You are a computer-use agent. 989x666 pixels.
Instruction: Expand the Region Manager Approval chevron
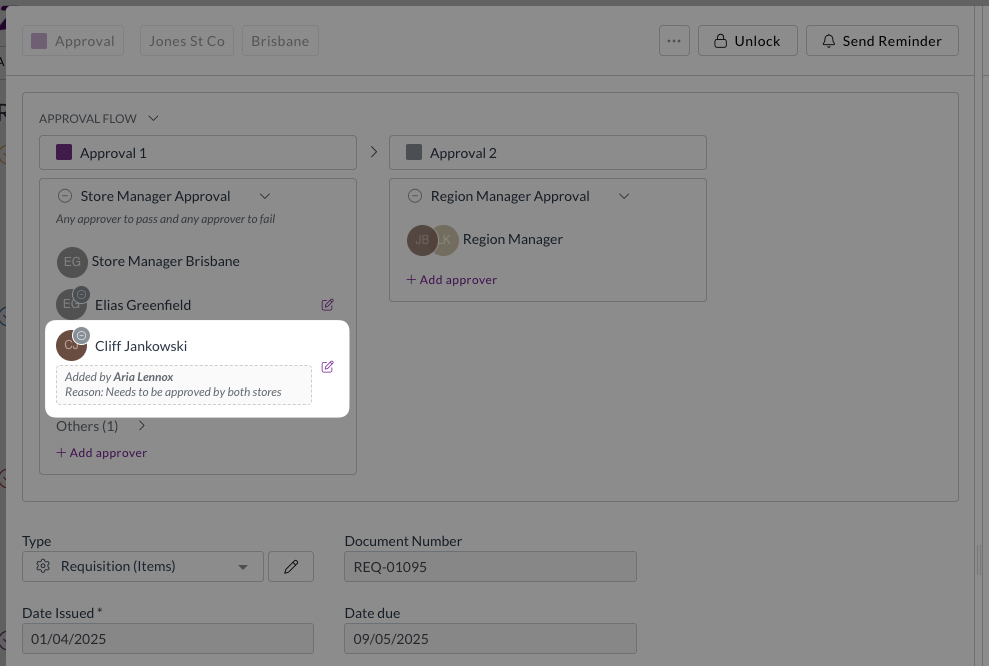(x=624, y=196)
